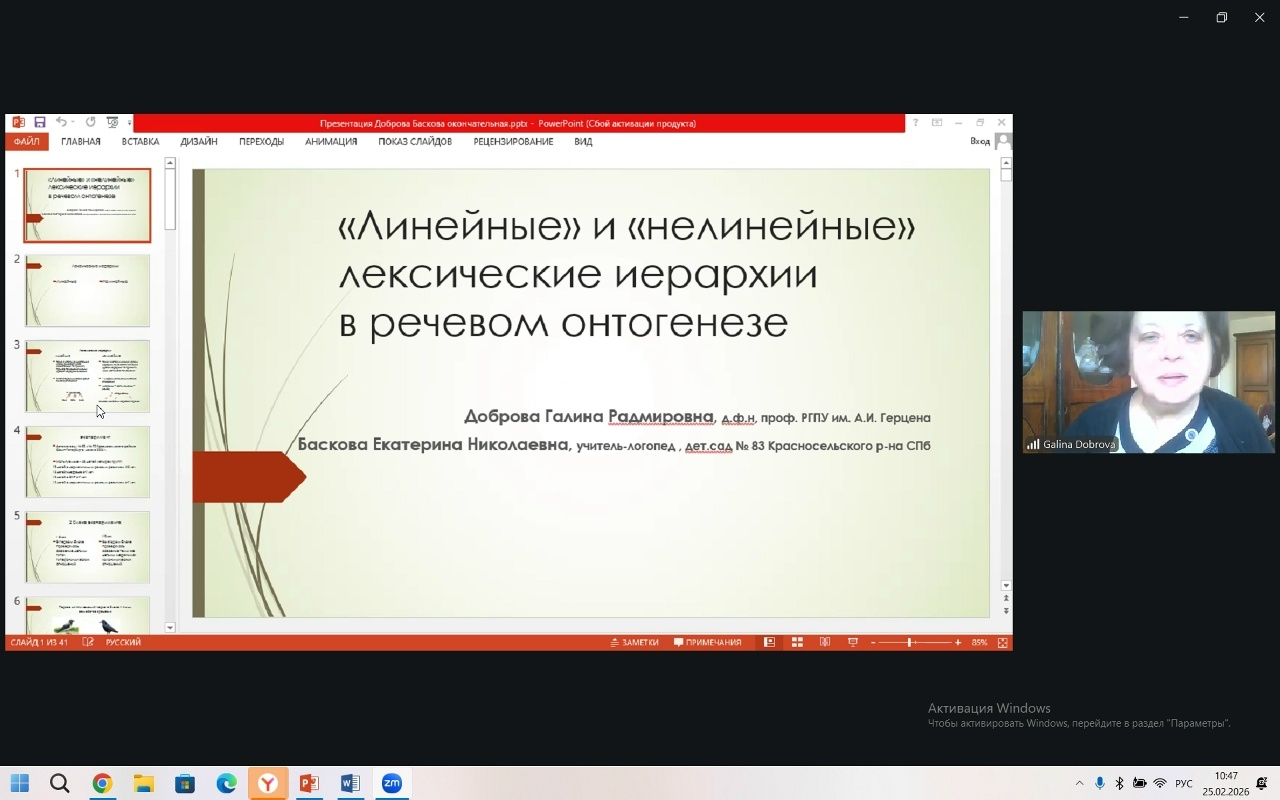Start slideshow from beginning via Quick Access icon
The width and height of the screenshot is (1280, 800).
[x=112, y=122]
